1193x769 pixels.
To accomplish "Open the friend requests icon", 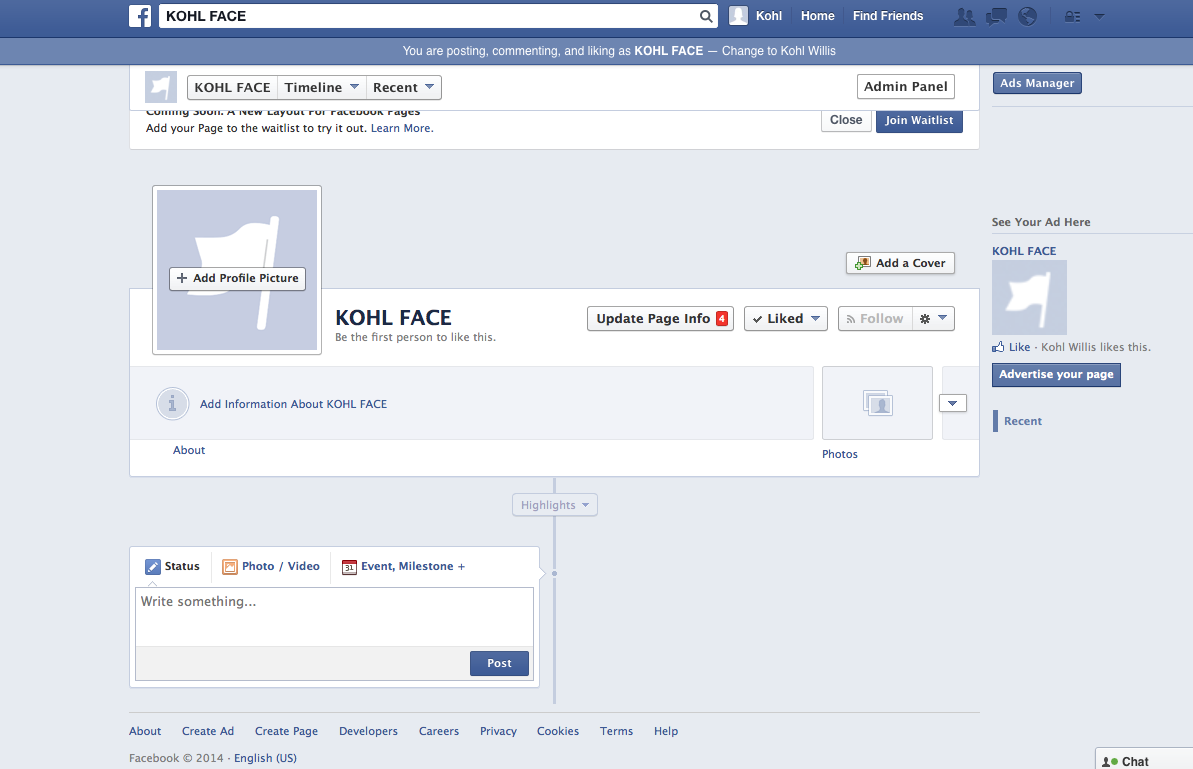I will 964,16.
